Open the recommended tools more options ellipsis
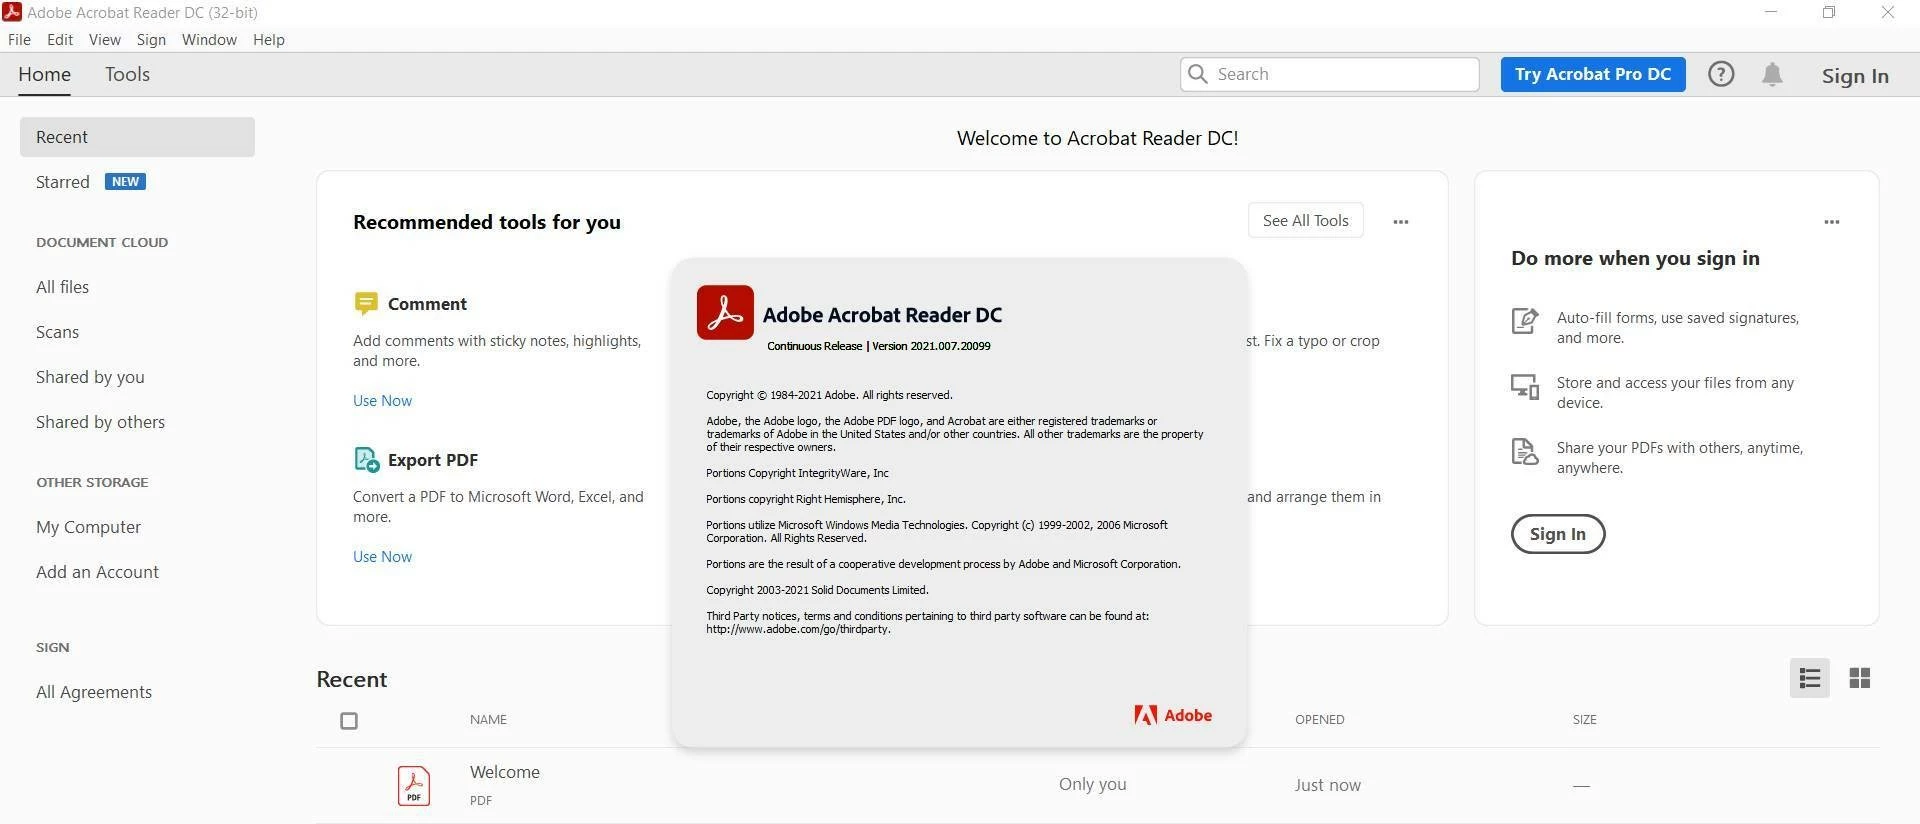Viewport: 1920px width, 824px height. [x=1401, y=222]
